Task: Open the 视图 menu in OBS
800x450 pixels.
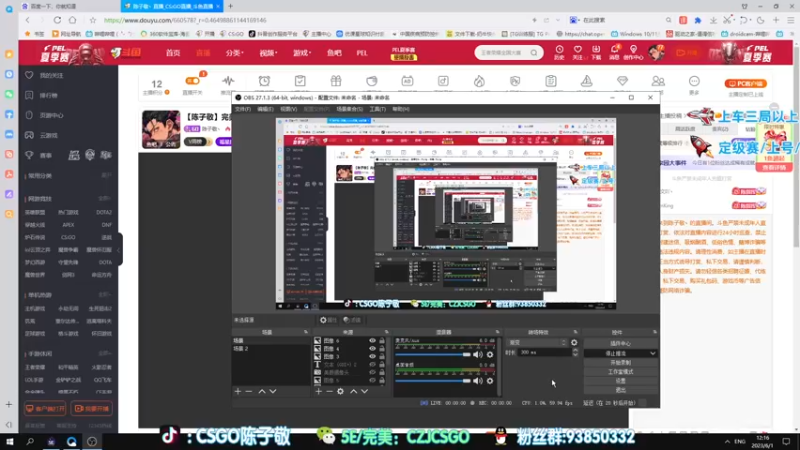Action: pos(288,109)
